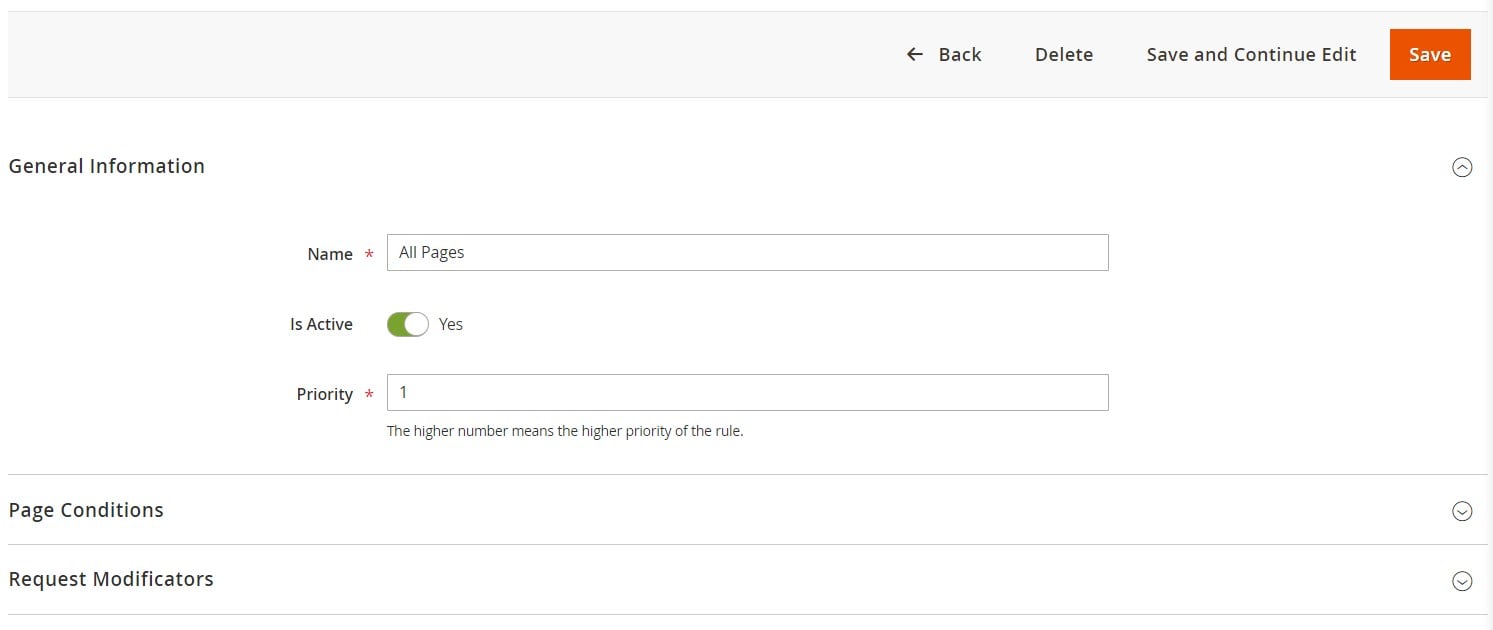Image resolution: width=1493 pixels, height=630 pixels.
Task: Click the left arrow icon beside Back
Action: (914, 55)
